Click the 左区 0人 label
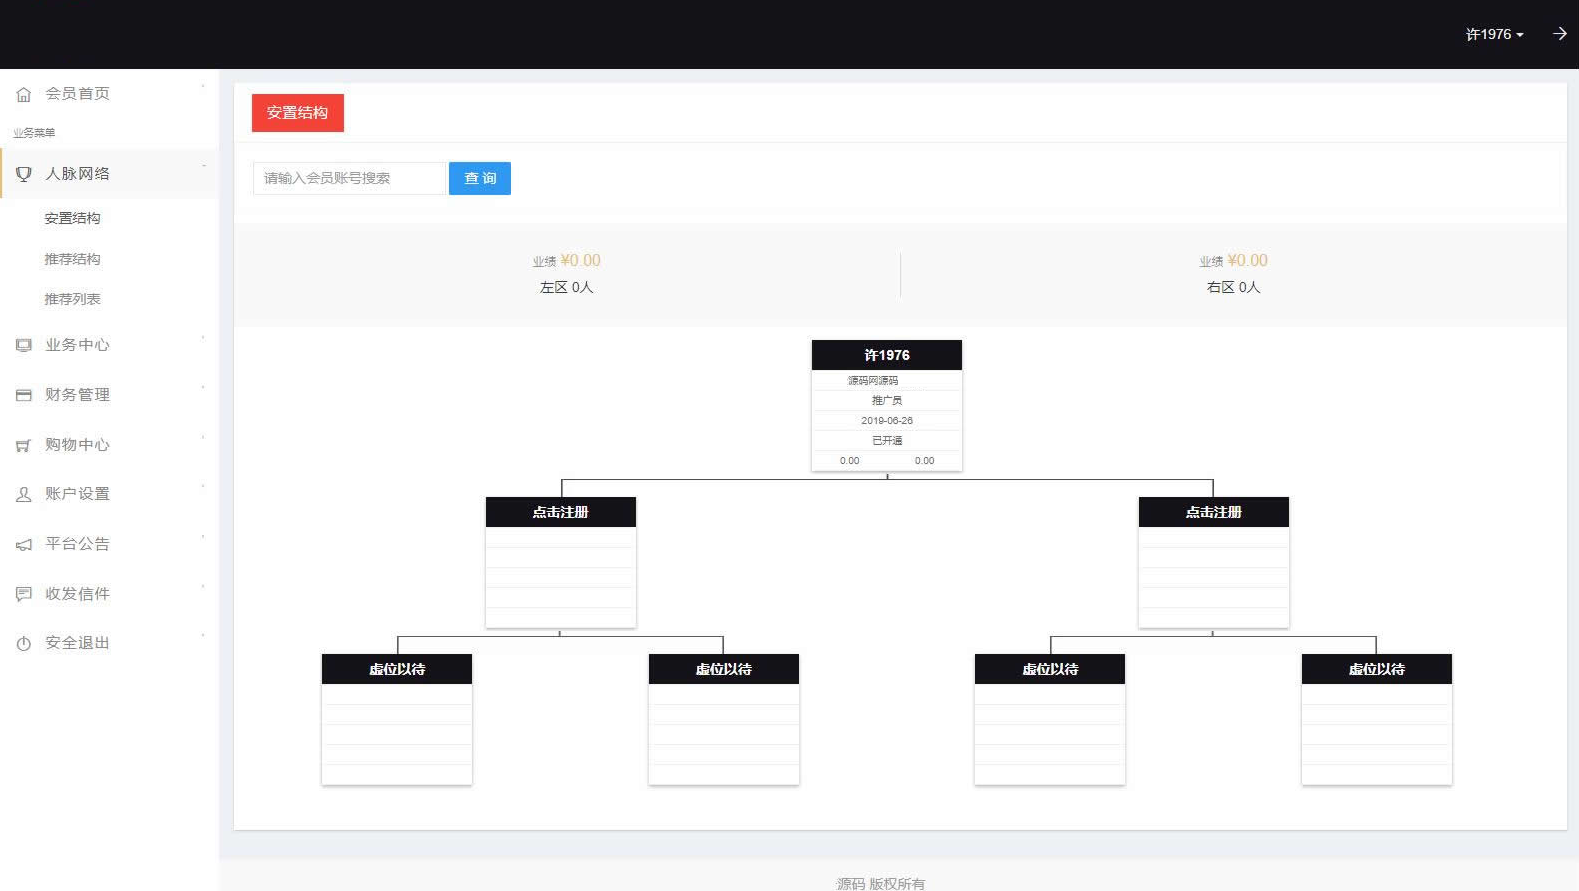Screen dimensions: 1579x891 pos(567,287)
